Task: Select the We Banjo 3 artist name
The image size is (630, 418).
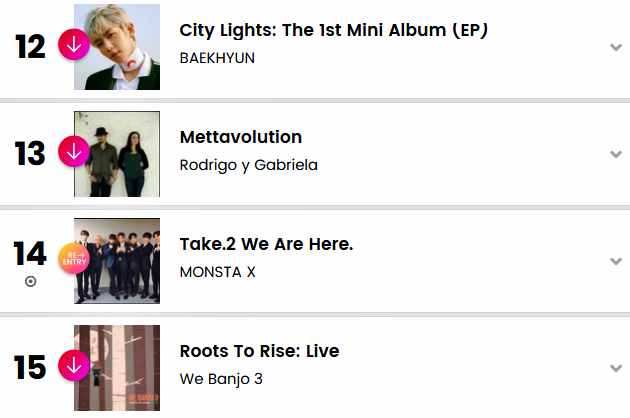Action: pos(221,379)
